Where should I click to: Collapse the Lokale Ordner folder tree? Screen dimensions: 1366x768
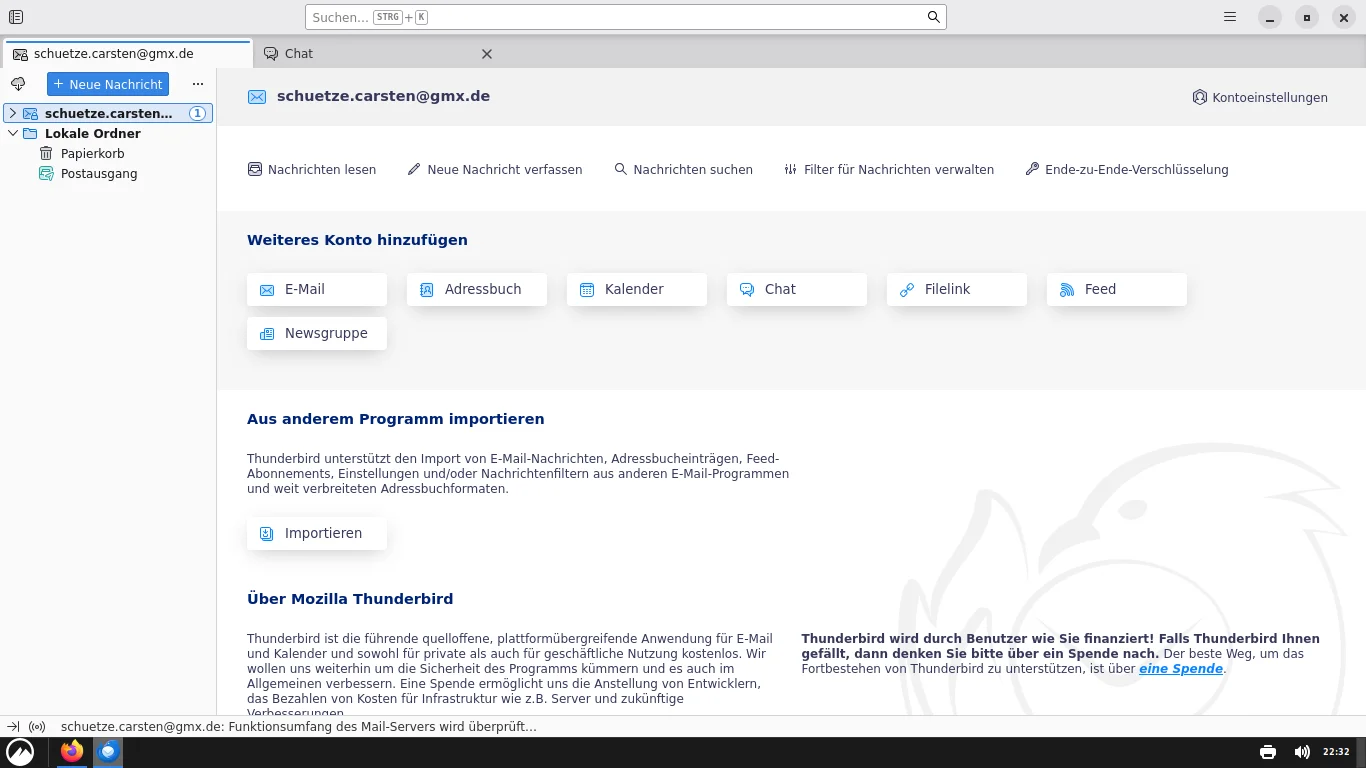(13, 133)
